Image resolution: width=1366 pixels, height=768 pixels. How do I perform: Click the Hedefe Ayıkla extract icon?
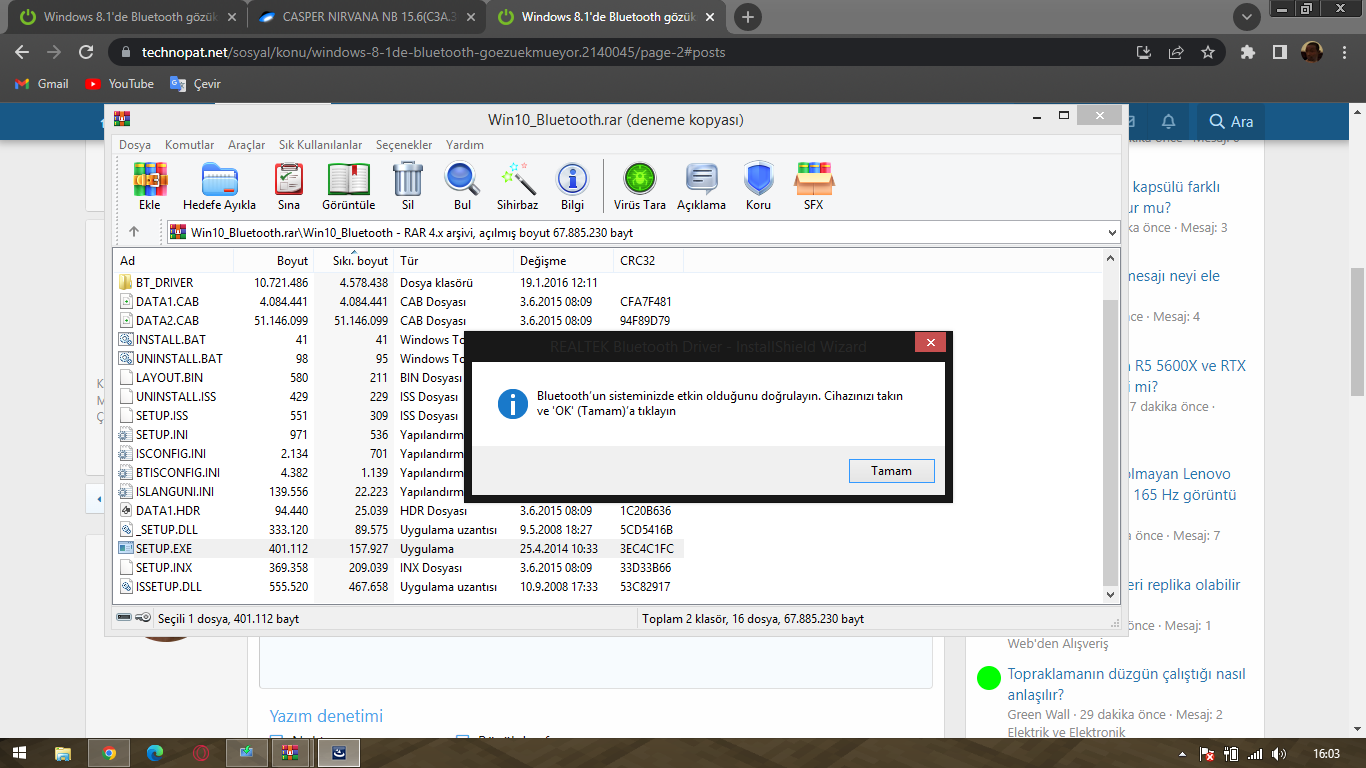(219, 186)
